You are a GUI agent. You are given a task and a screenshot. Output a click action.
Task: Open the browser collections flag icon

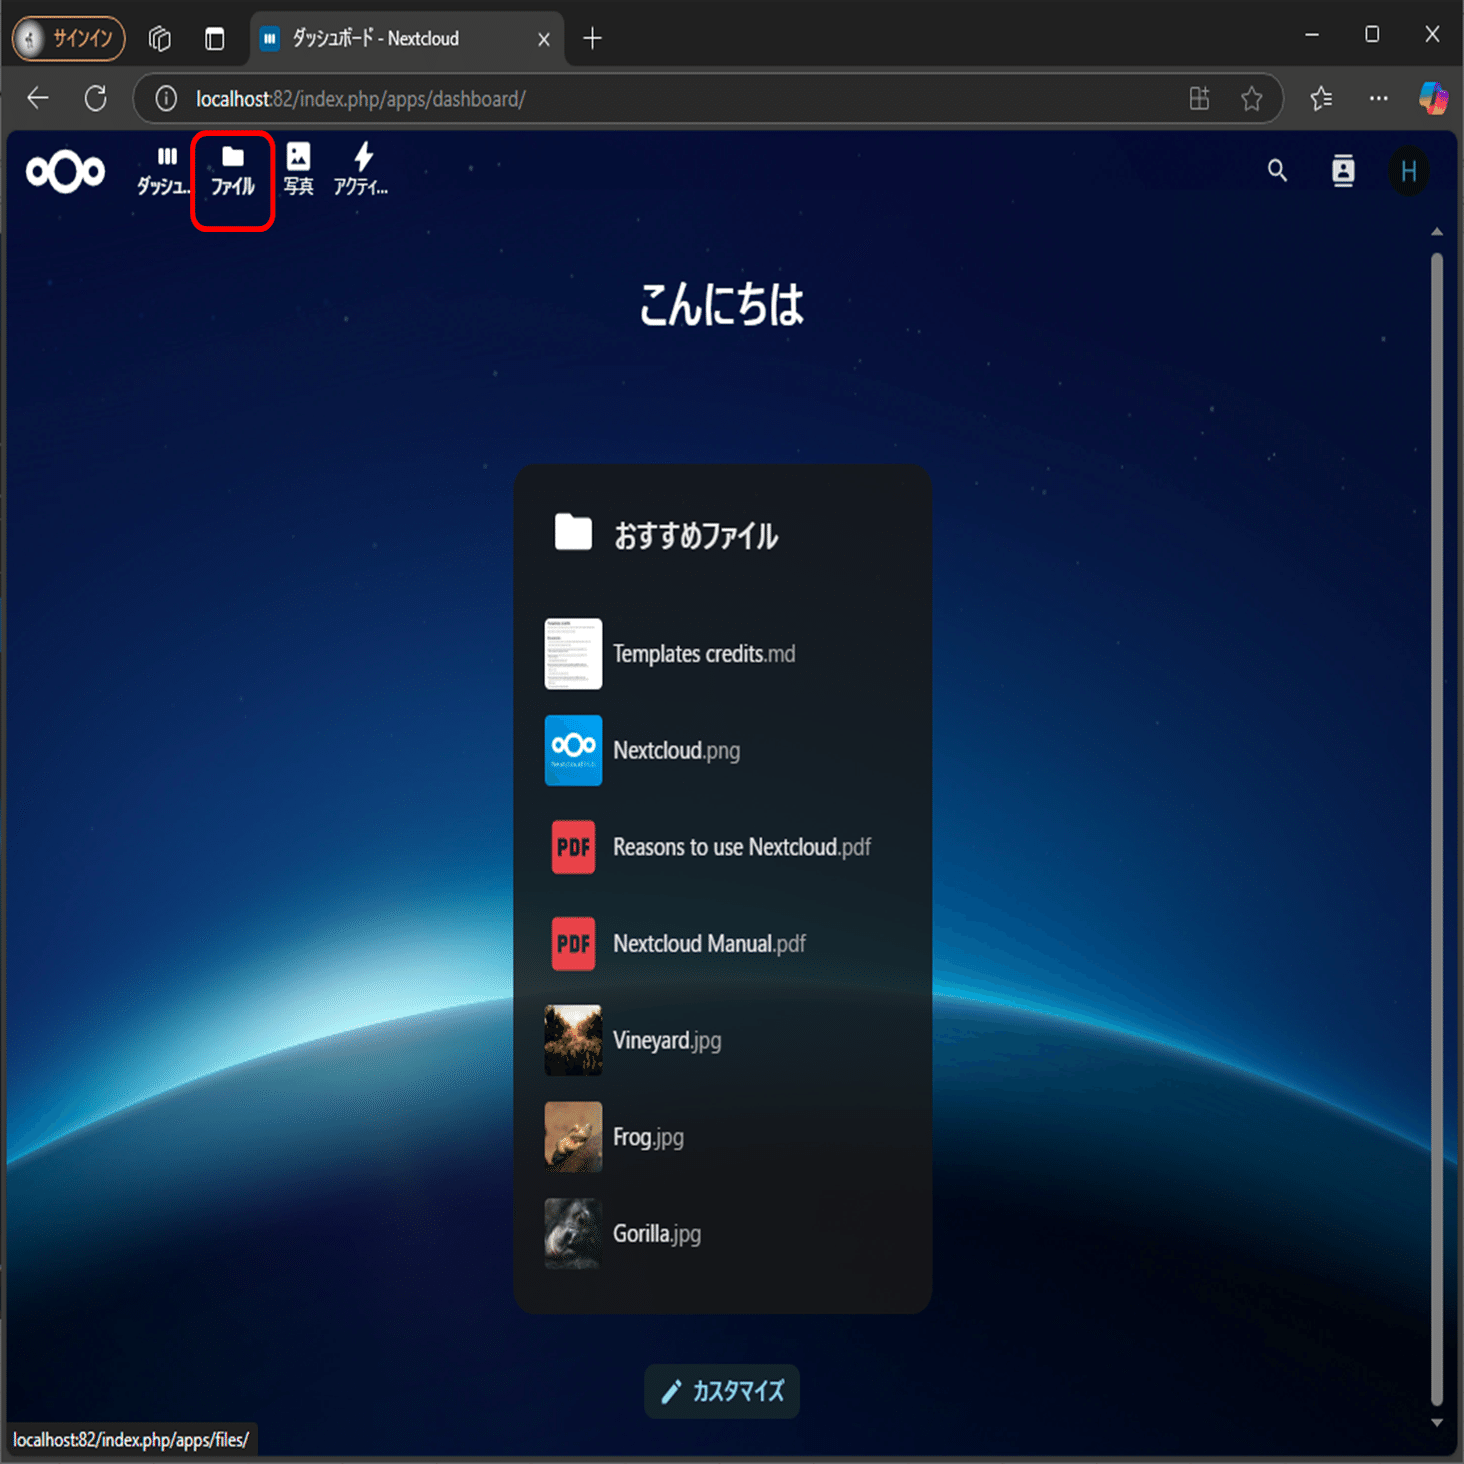(x=1320, y=99)
